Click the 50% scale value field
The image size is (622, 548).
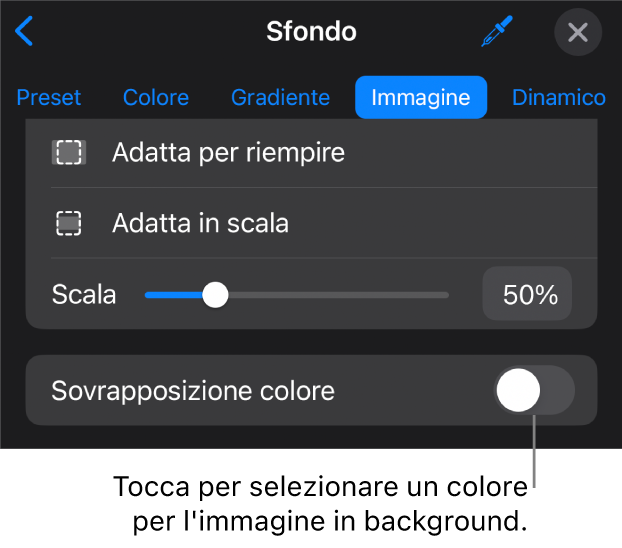tap(527, 295)
